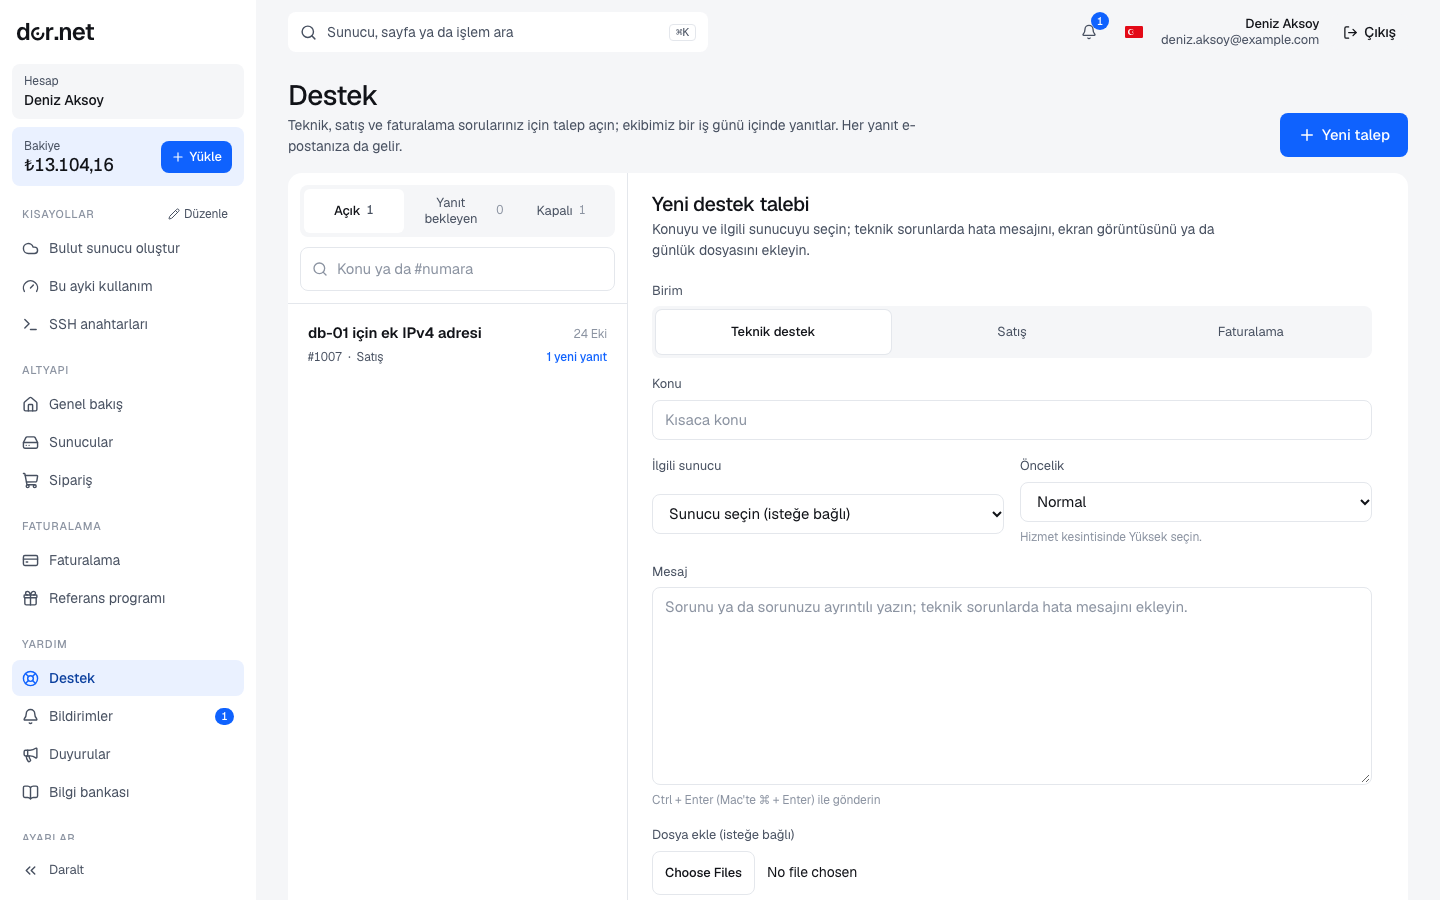
Task: Click the 1 yeni yanıt label
Action: point(576,357)
